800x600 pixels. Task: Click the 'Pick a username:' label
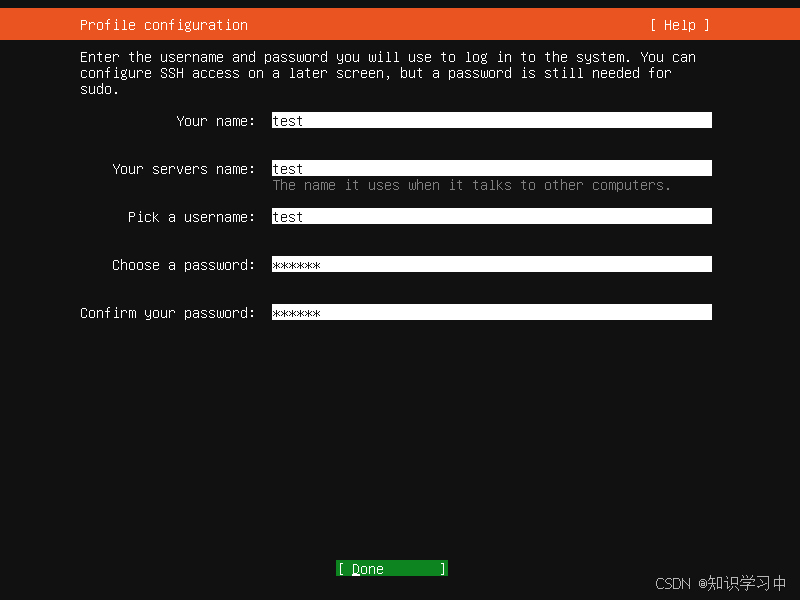coord(191,217)
